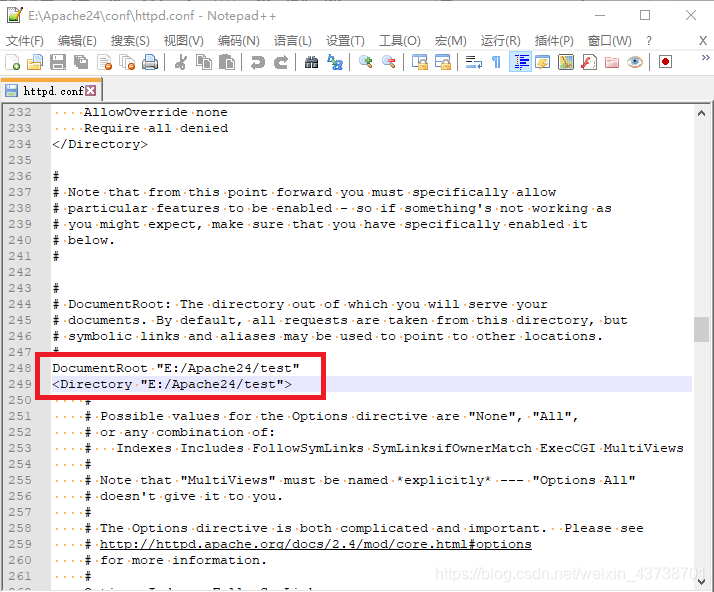Toggle synchronize horizontal scrolling icon
The height and width of the screenshot is (592, 714).
pos(443,62)
